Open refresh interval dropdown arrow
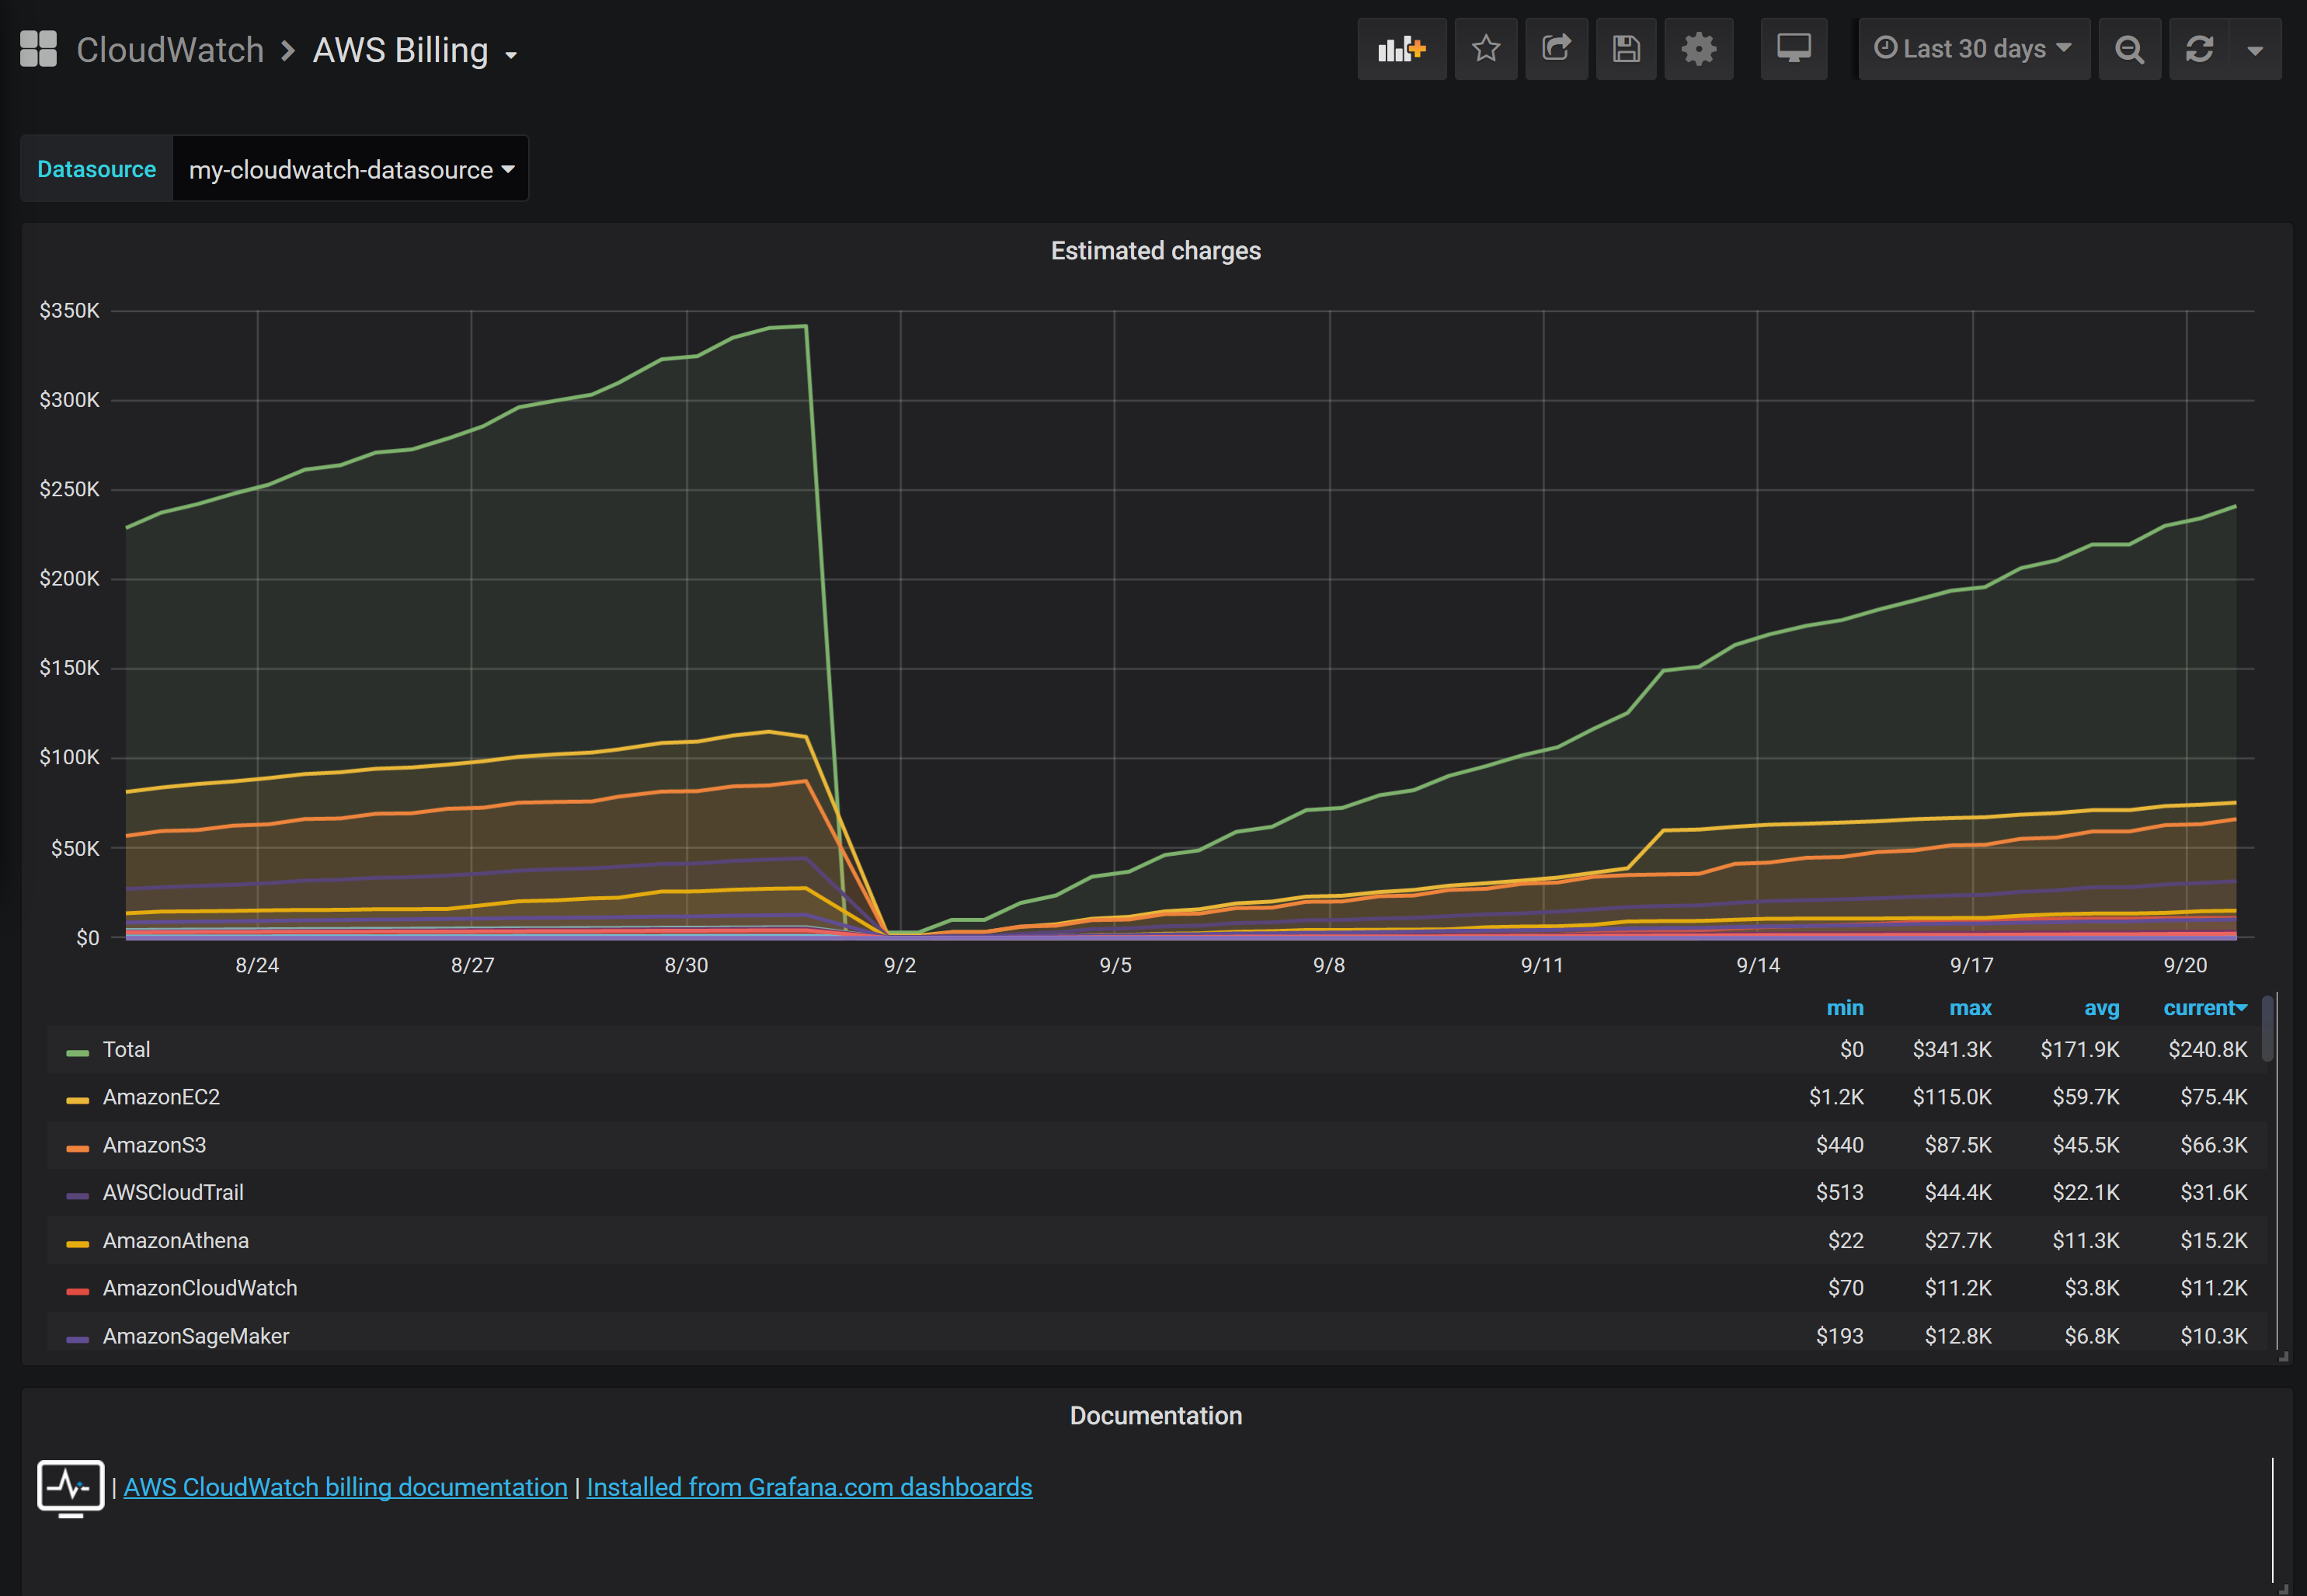Image resolution: width=2307 pixels, height=1596 pixels. click(2254, 49)
